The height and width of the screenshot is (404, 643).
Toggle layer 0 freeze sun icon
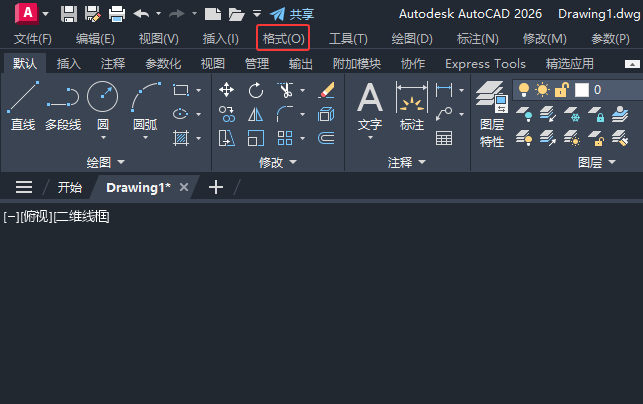(x=542, y=90)
